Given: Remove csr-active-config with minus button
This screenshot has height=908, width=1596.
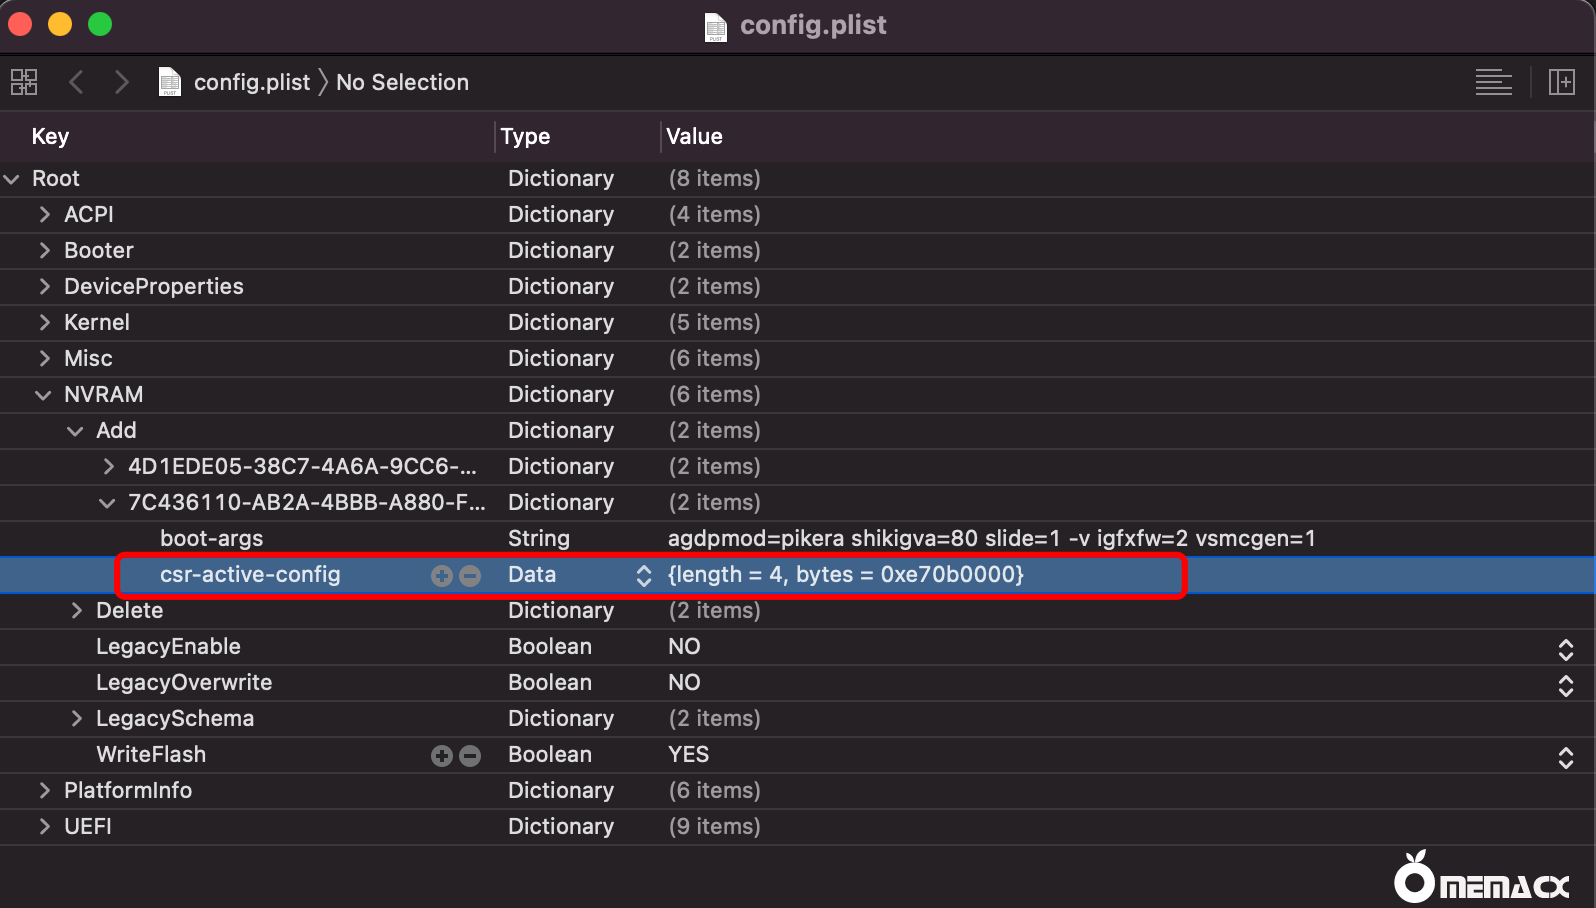Looking at the screenshot, I should (x=470, y=576).
